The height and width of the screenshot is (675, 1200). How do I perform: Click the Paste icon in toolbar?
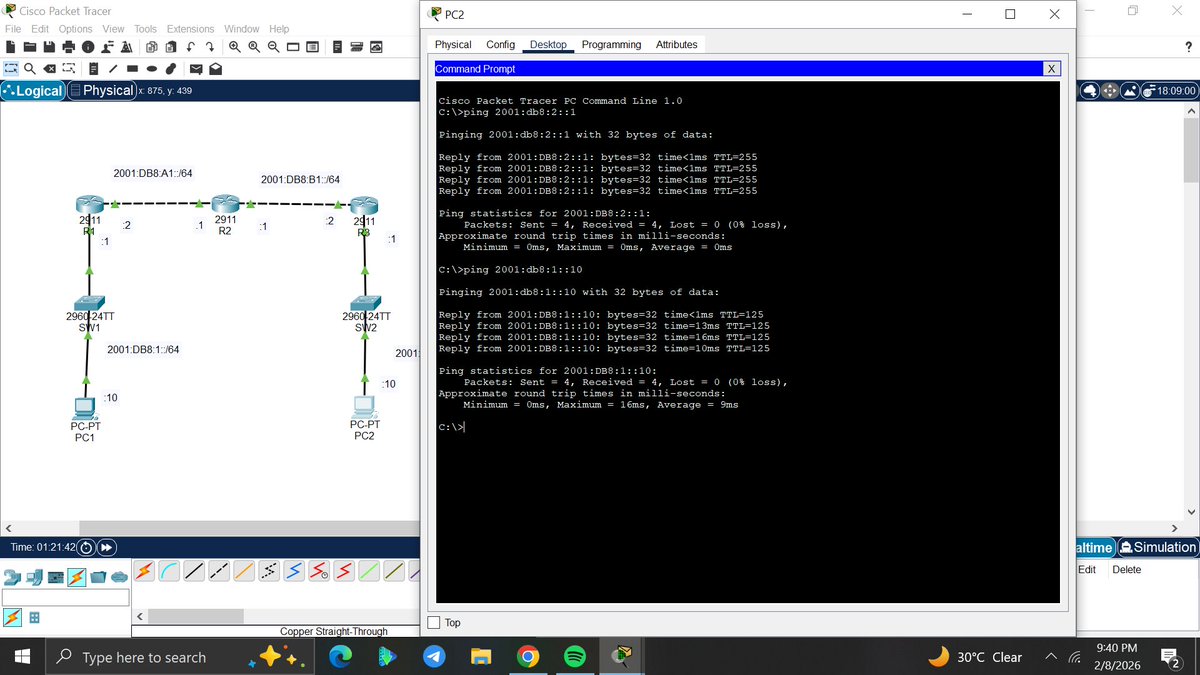171,47
